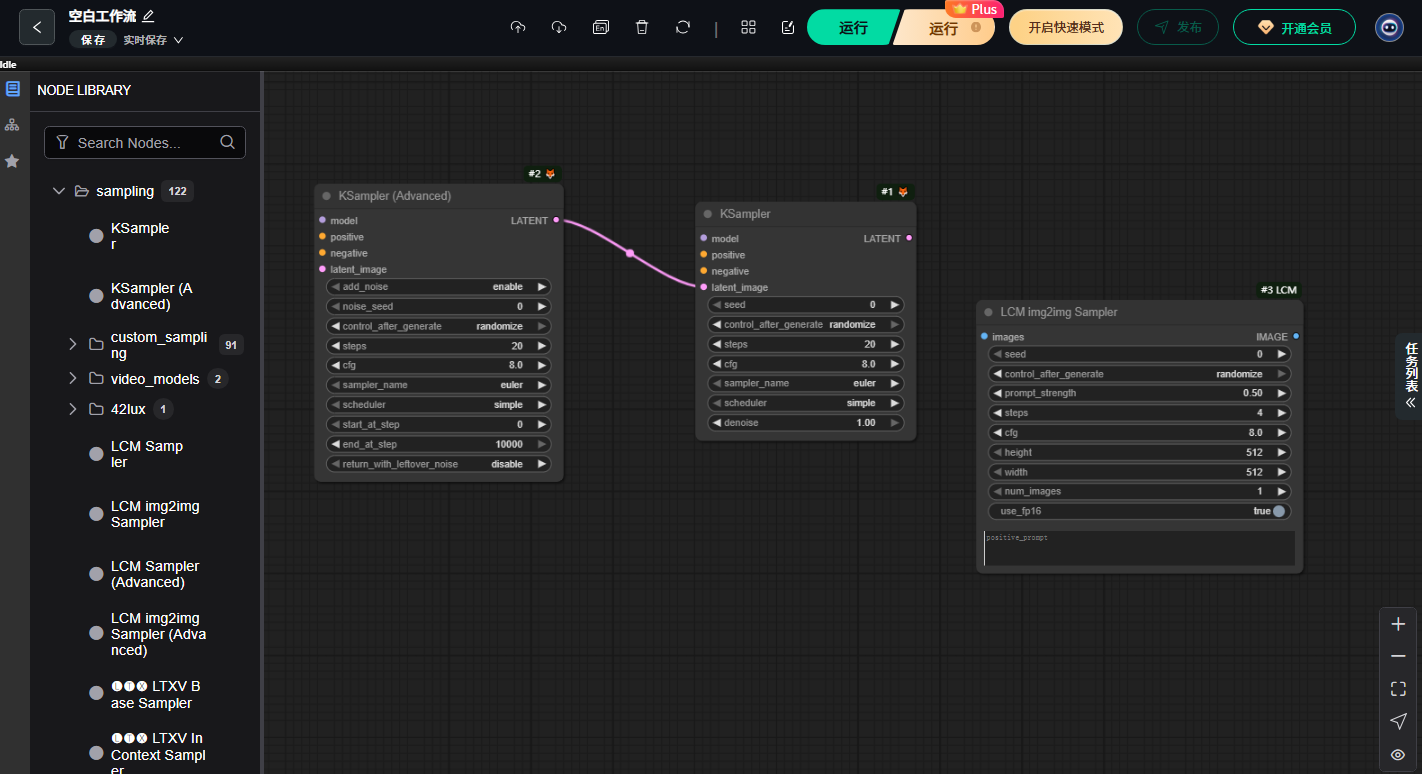This screenshot has width=1422, height=774.
Task: Click the midpoint dot on the pink link
Action: point(630,253)
